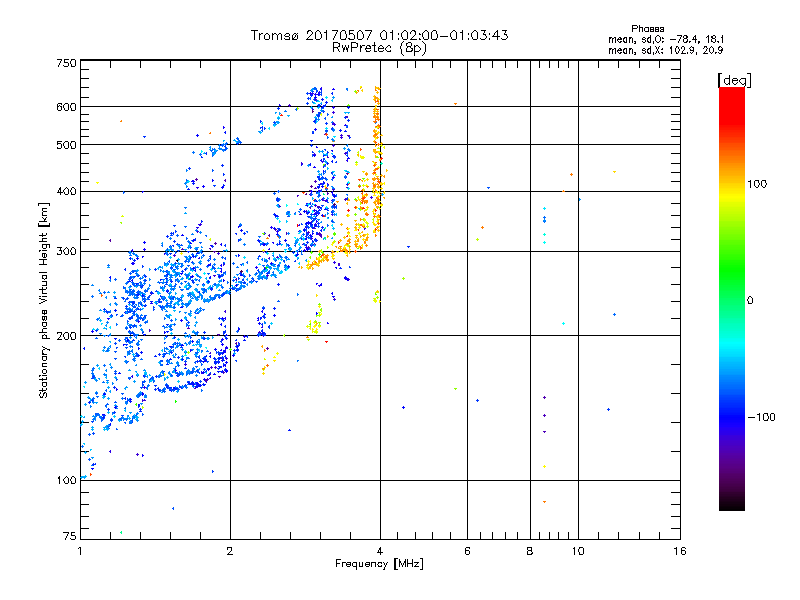Click the '300' y-axis tick label
Image resolution: width=800 pixels, height=600 pixels.
tap(66, 252)
